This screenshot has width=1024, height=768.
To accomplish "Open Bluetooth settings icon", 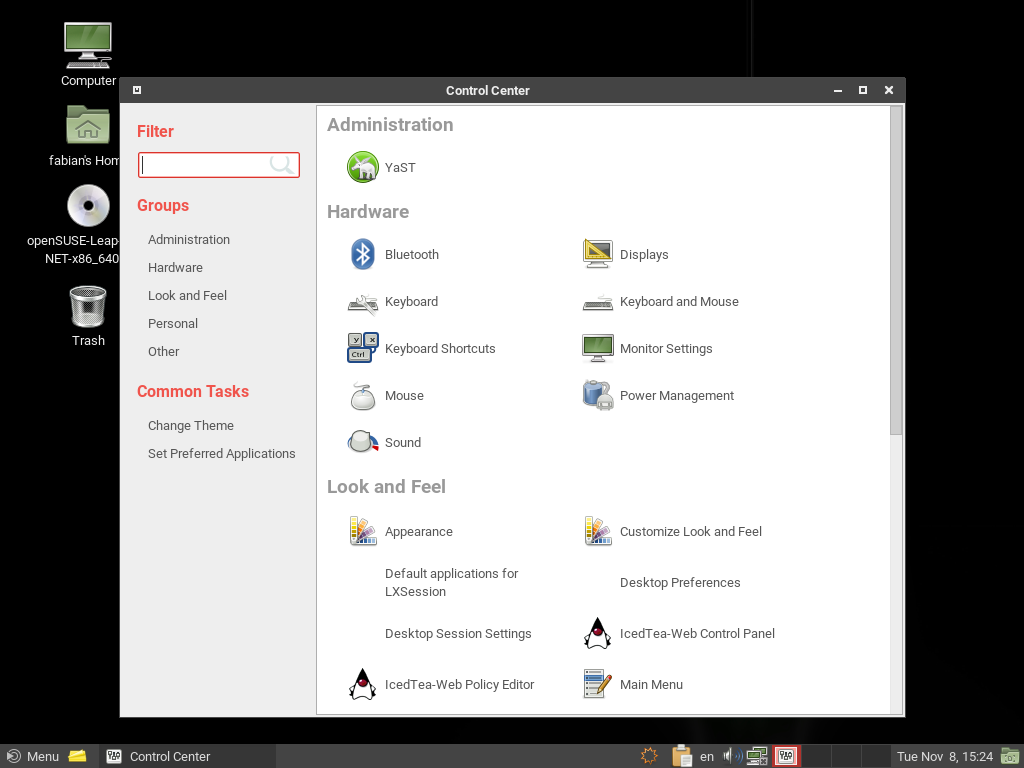I will (363, 254).
